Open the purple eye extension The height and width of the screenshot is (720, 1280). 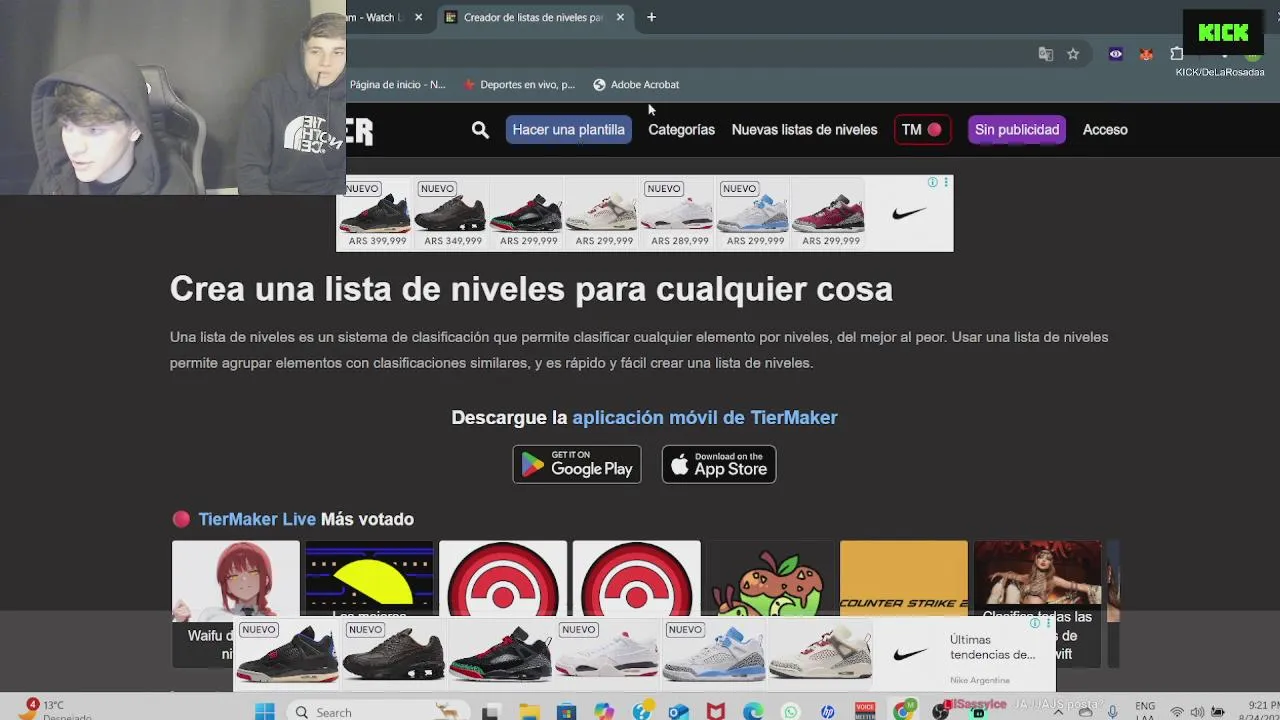point(1116,54)
